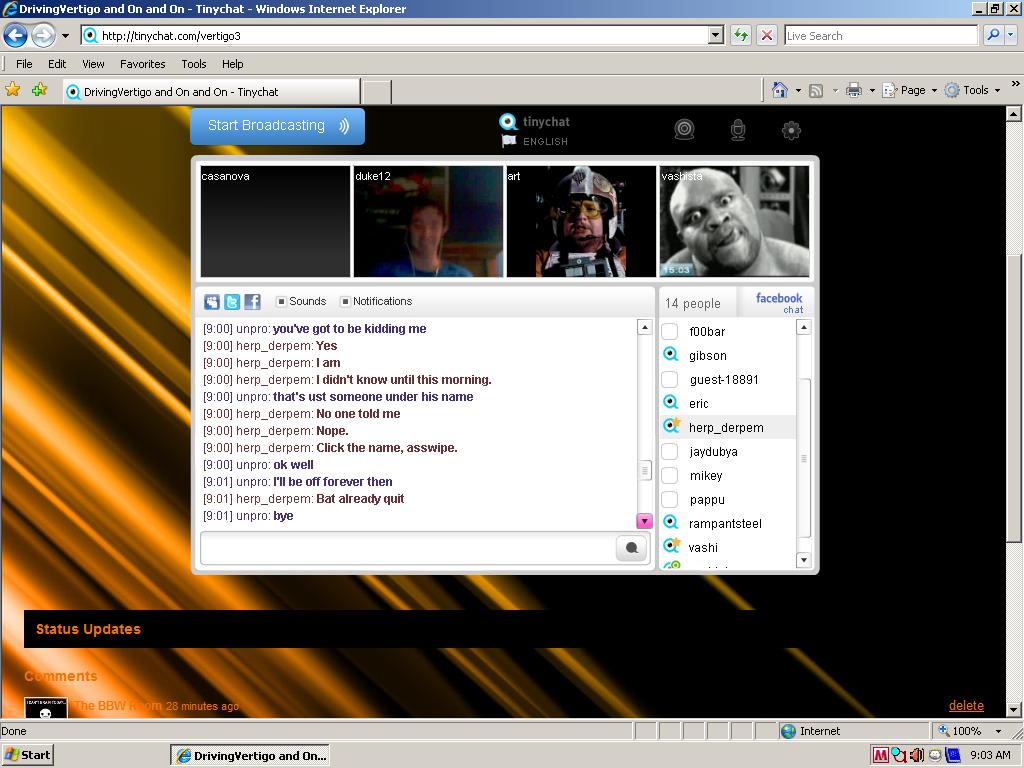Open the zoom level 100% dropdown

[x=998, y=731]
